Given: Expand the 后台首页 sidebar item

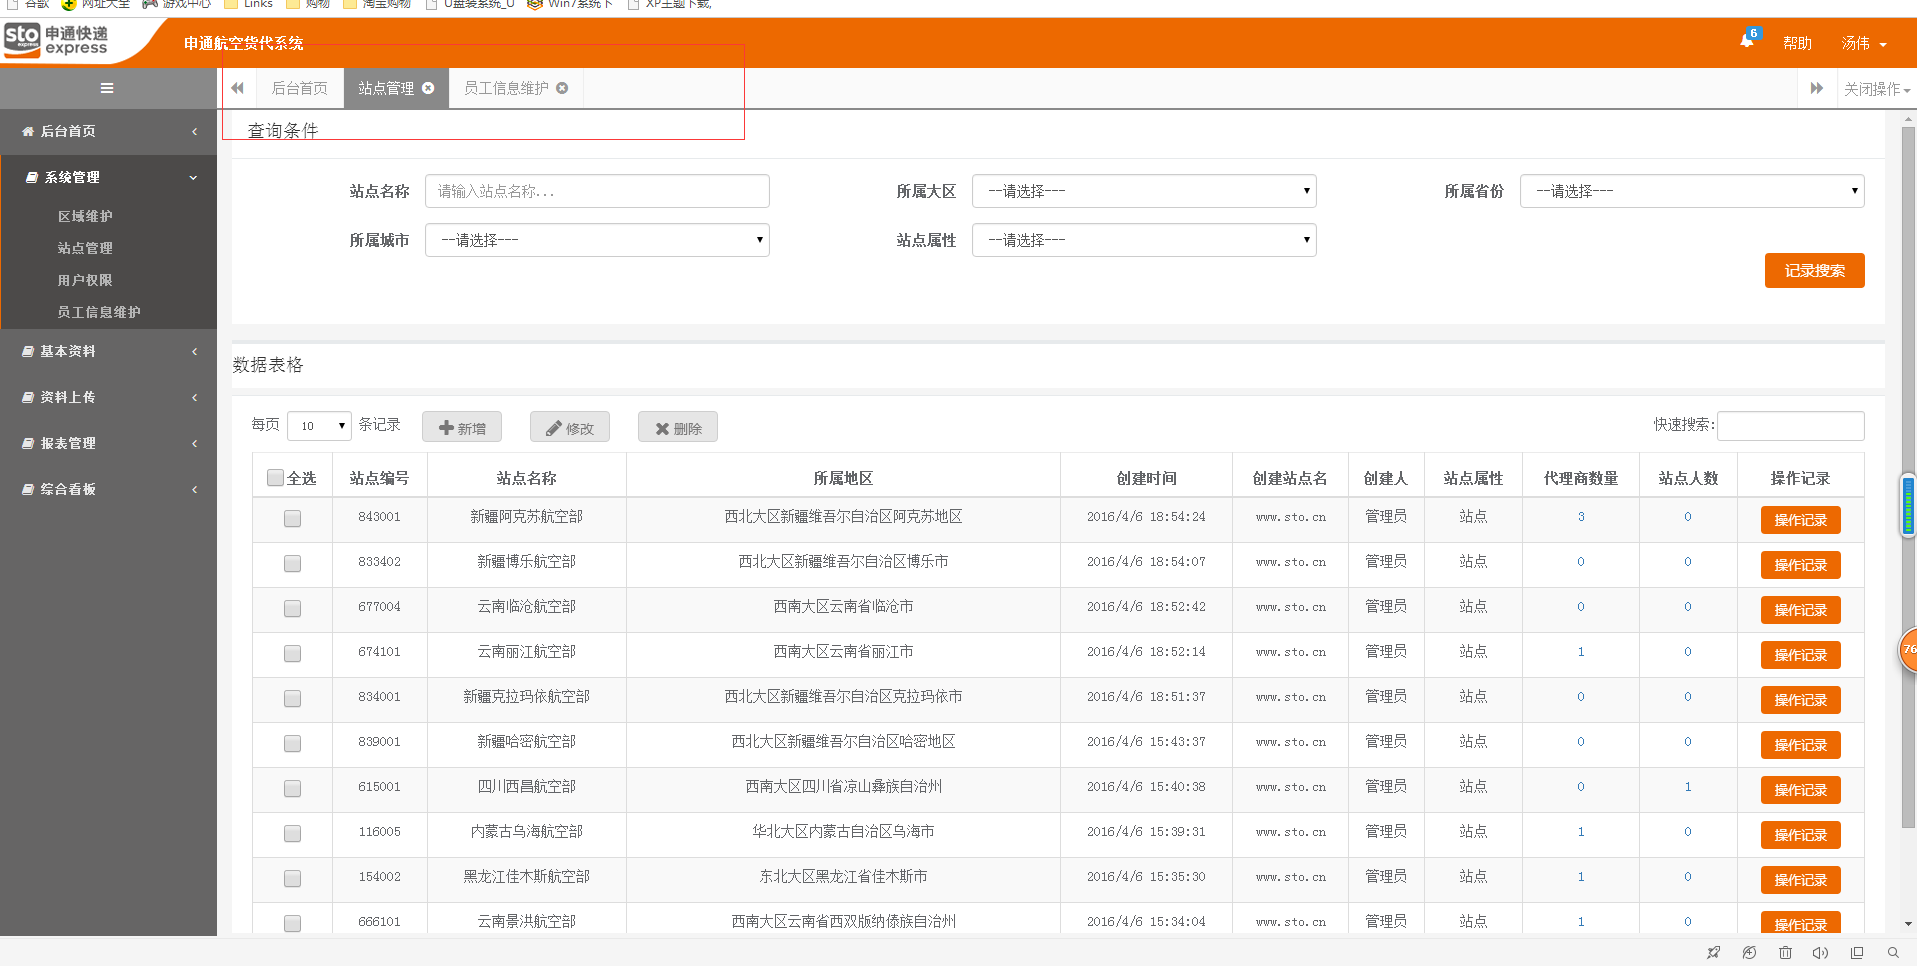Looking at the screenshot, I should 108,131.
